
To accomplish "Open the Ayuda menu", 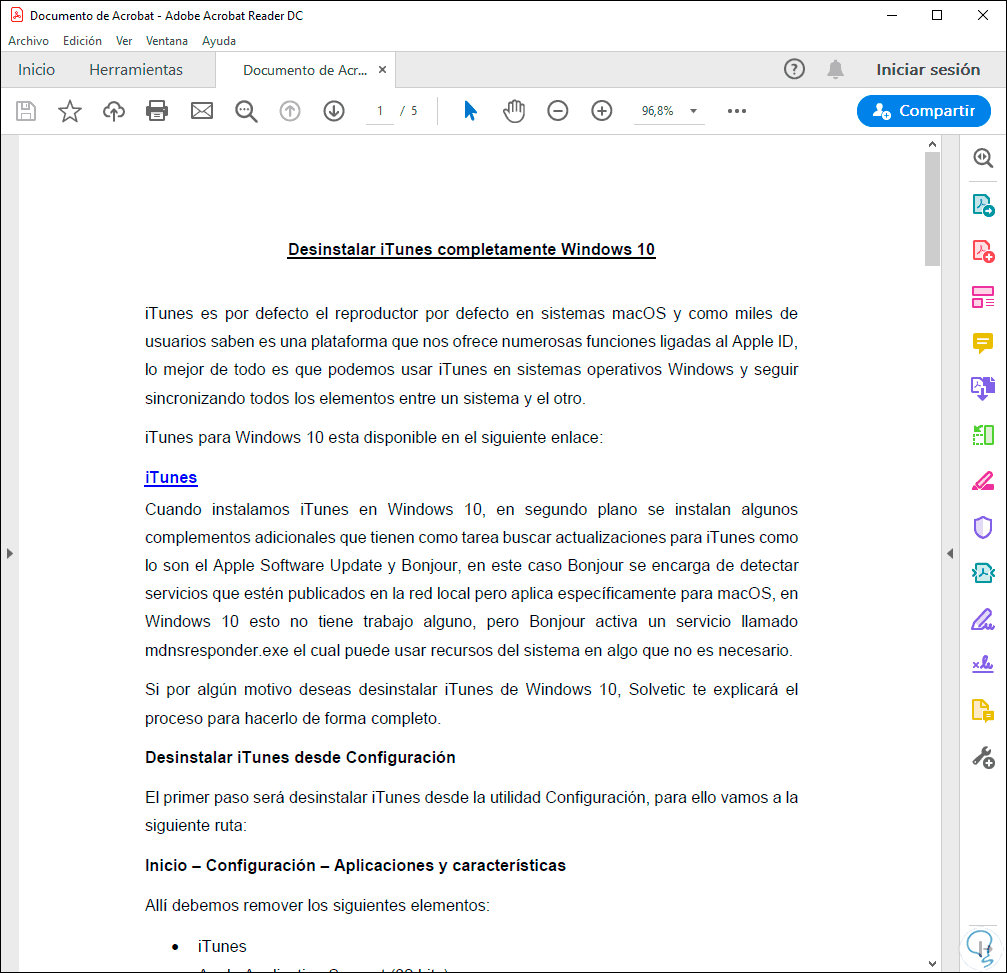I will pos(219,40).
